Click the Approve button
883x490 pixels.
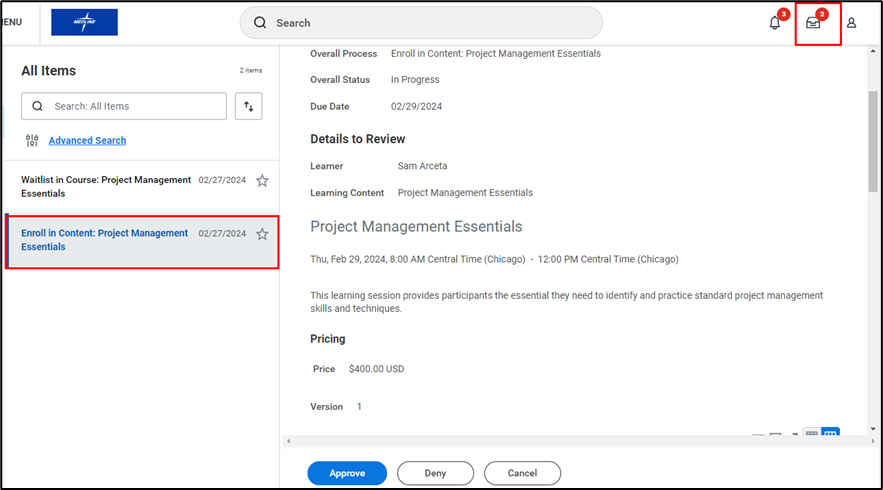pos(347,473)
